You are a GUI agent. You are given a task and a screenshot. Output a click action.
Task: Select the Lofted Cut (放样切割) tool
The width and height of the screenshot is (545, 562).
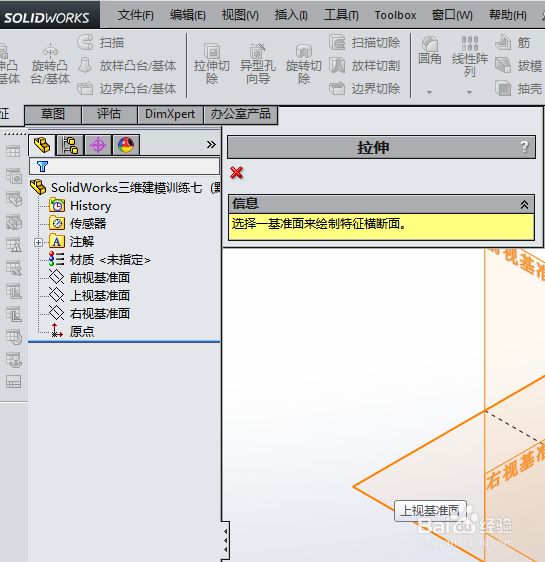(364, 66)
